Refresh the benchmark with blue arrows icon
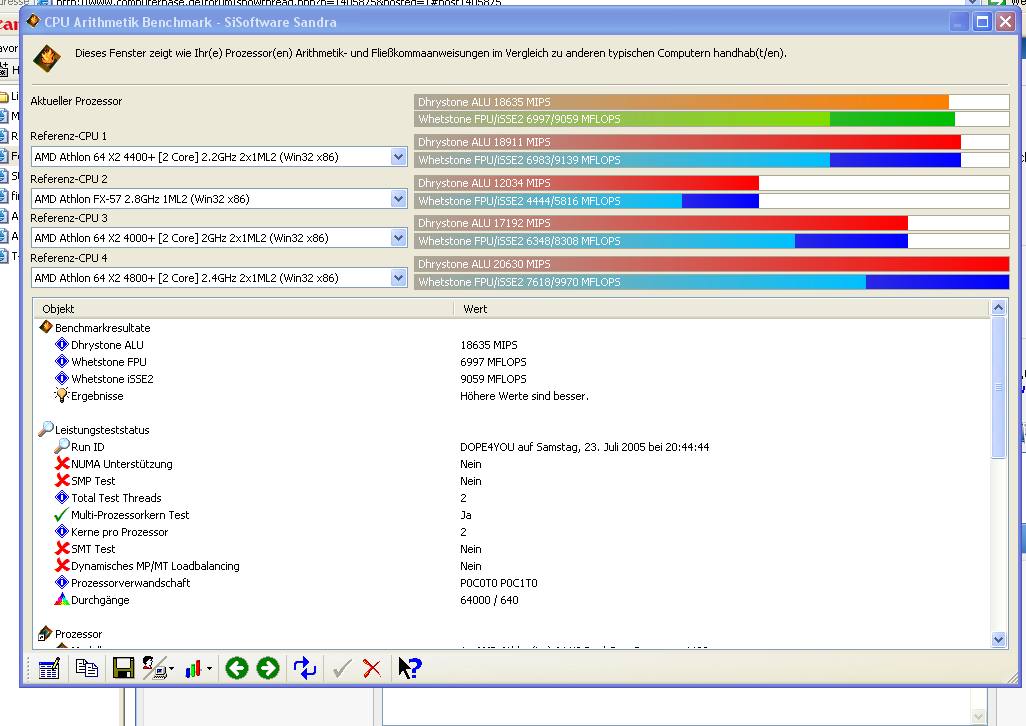This screenshot has height=726, width=1026. click(x=305, y=668)
